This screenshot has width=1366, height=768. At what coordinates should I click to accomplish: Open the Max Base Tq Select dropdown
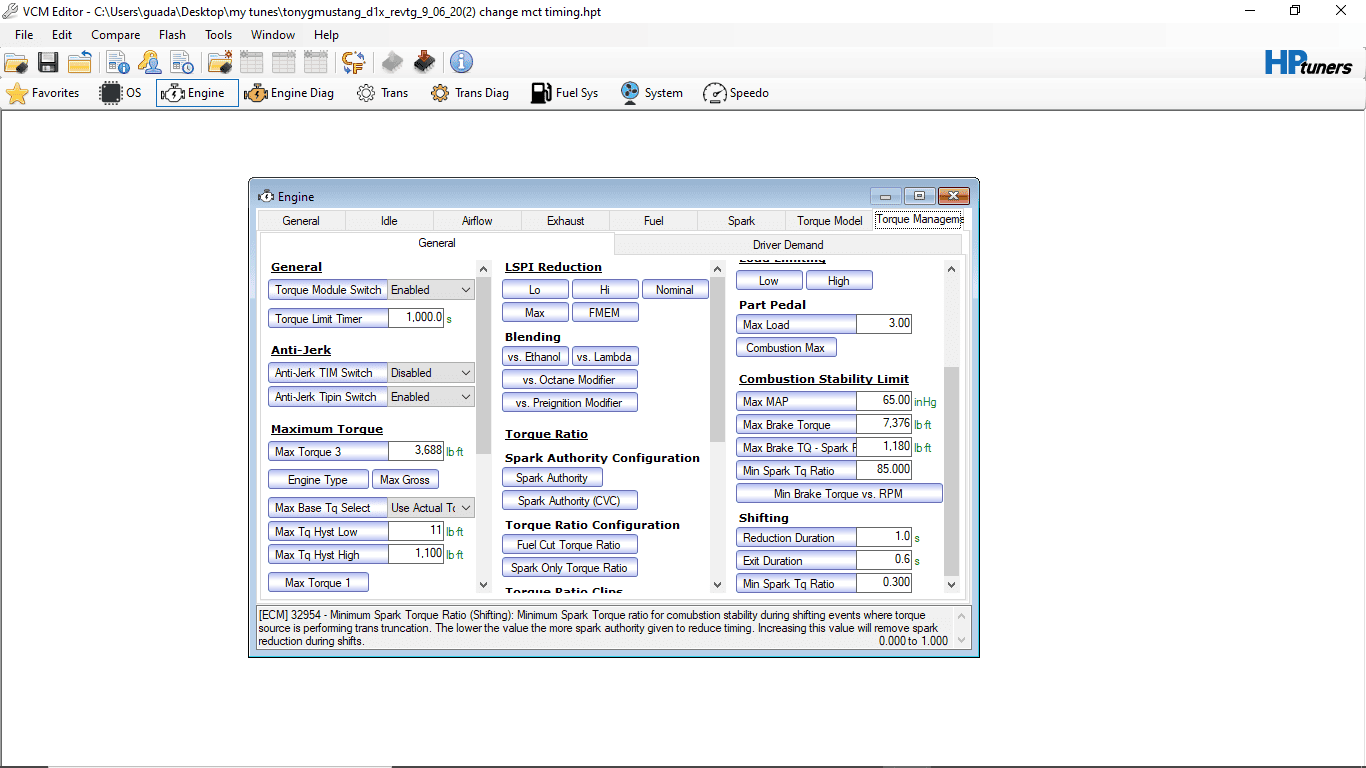click(430, 508)
